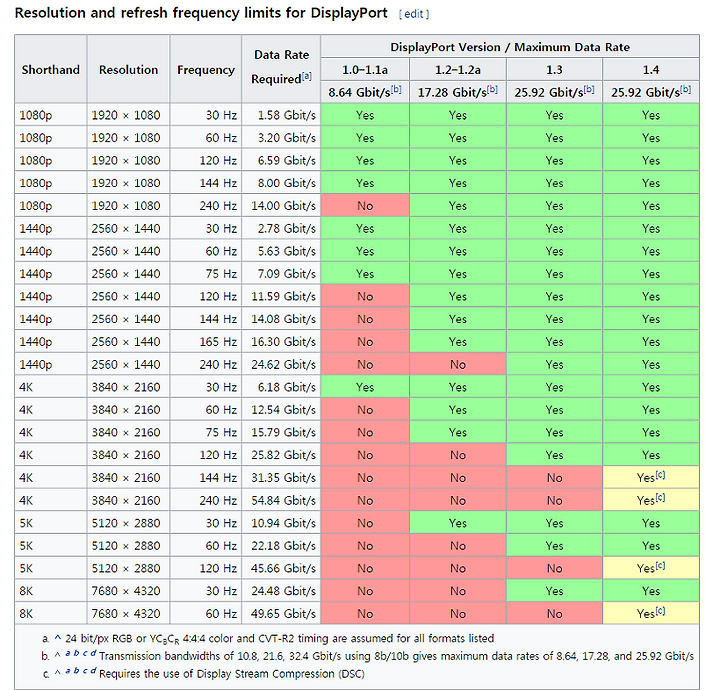Select the '3.20 Gbit/s' data rate cell
The height and width of the screenshot is (690, 720).
coord(281,137)
